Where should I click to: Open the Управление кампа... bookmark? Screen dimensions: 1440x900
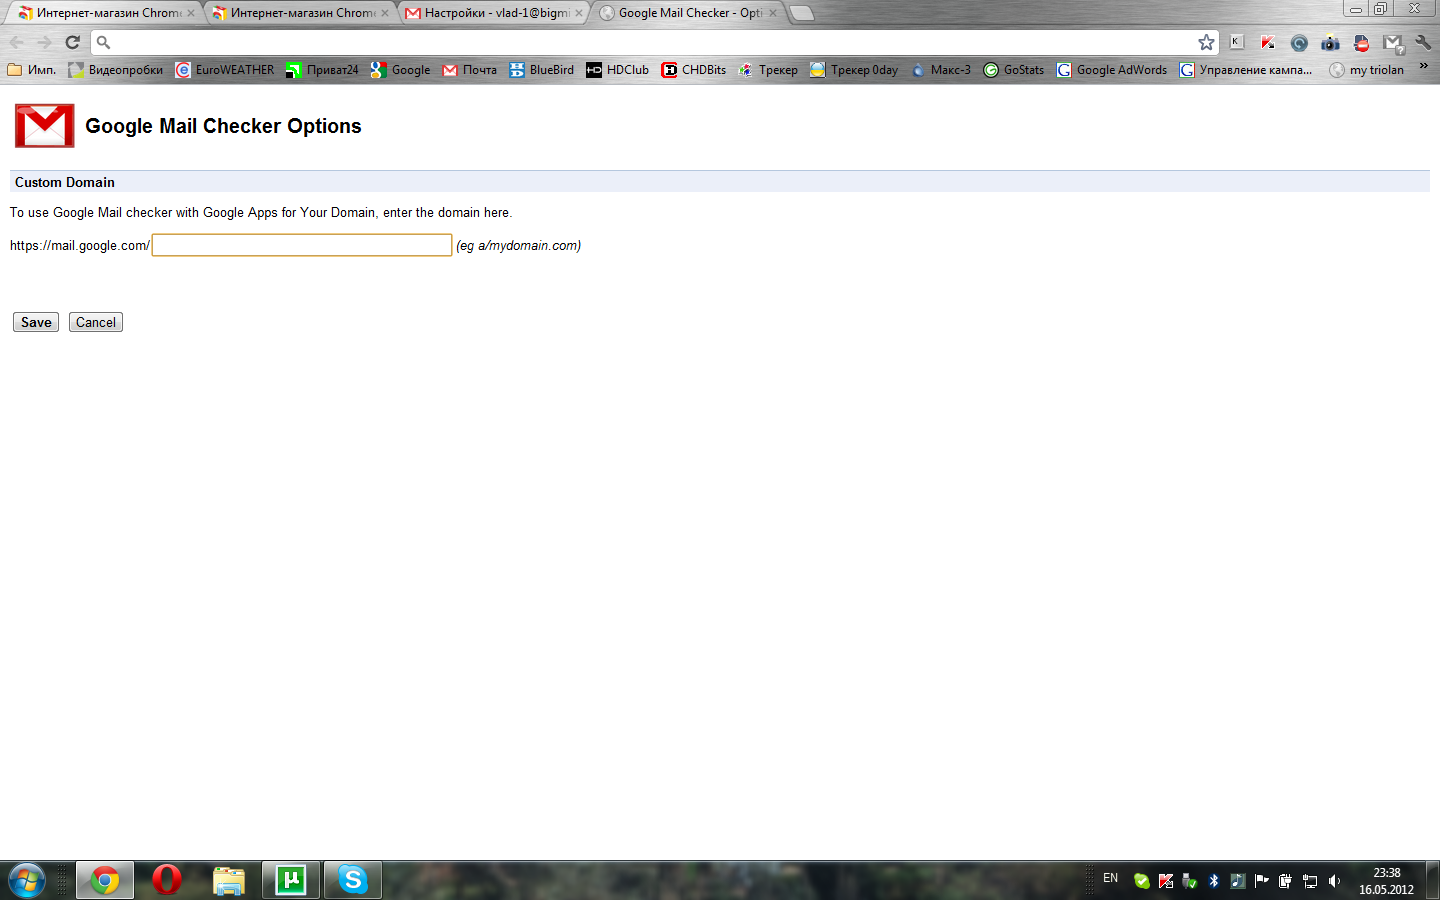click(x=1246, y=70)
